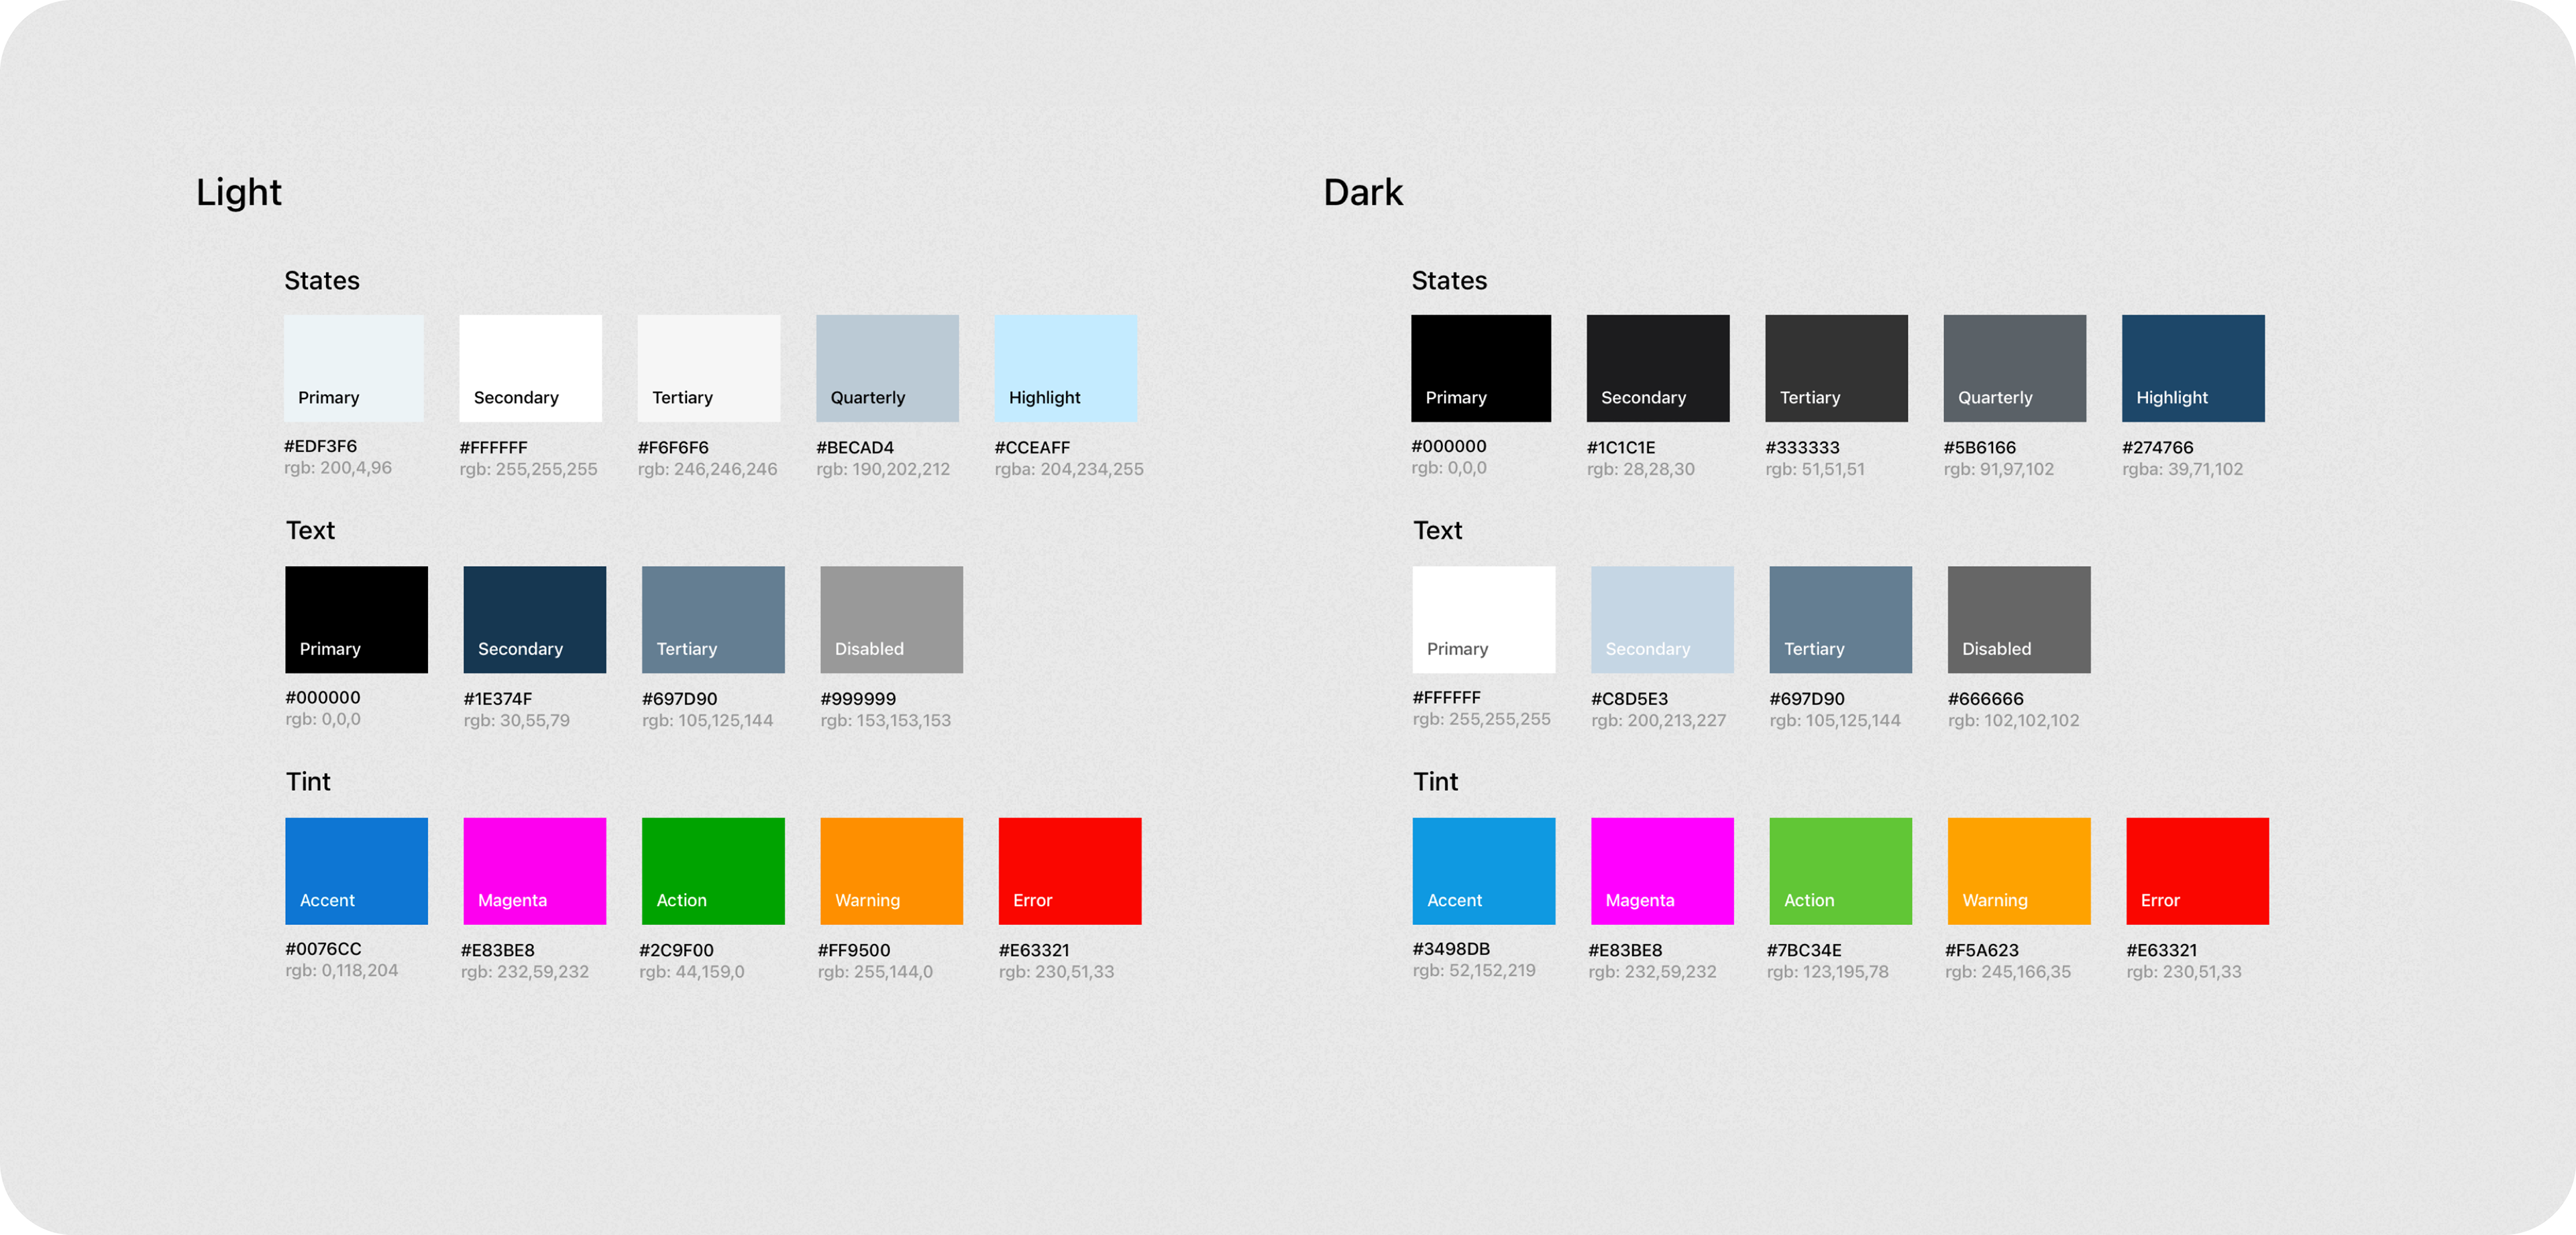Click Light Tint Magenta swatch
This screenshot has width=2576, height=1235.
(x=535, y=871)
